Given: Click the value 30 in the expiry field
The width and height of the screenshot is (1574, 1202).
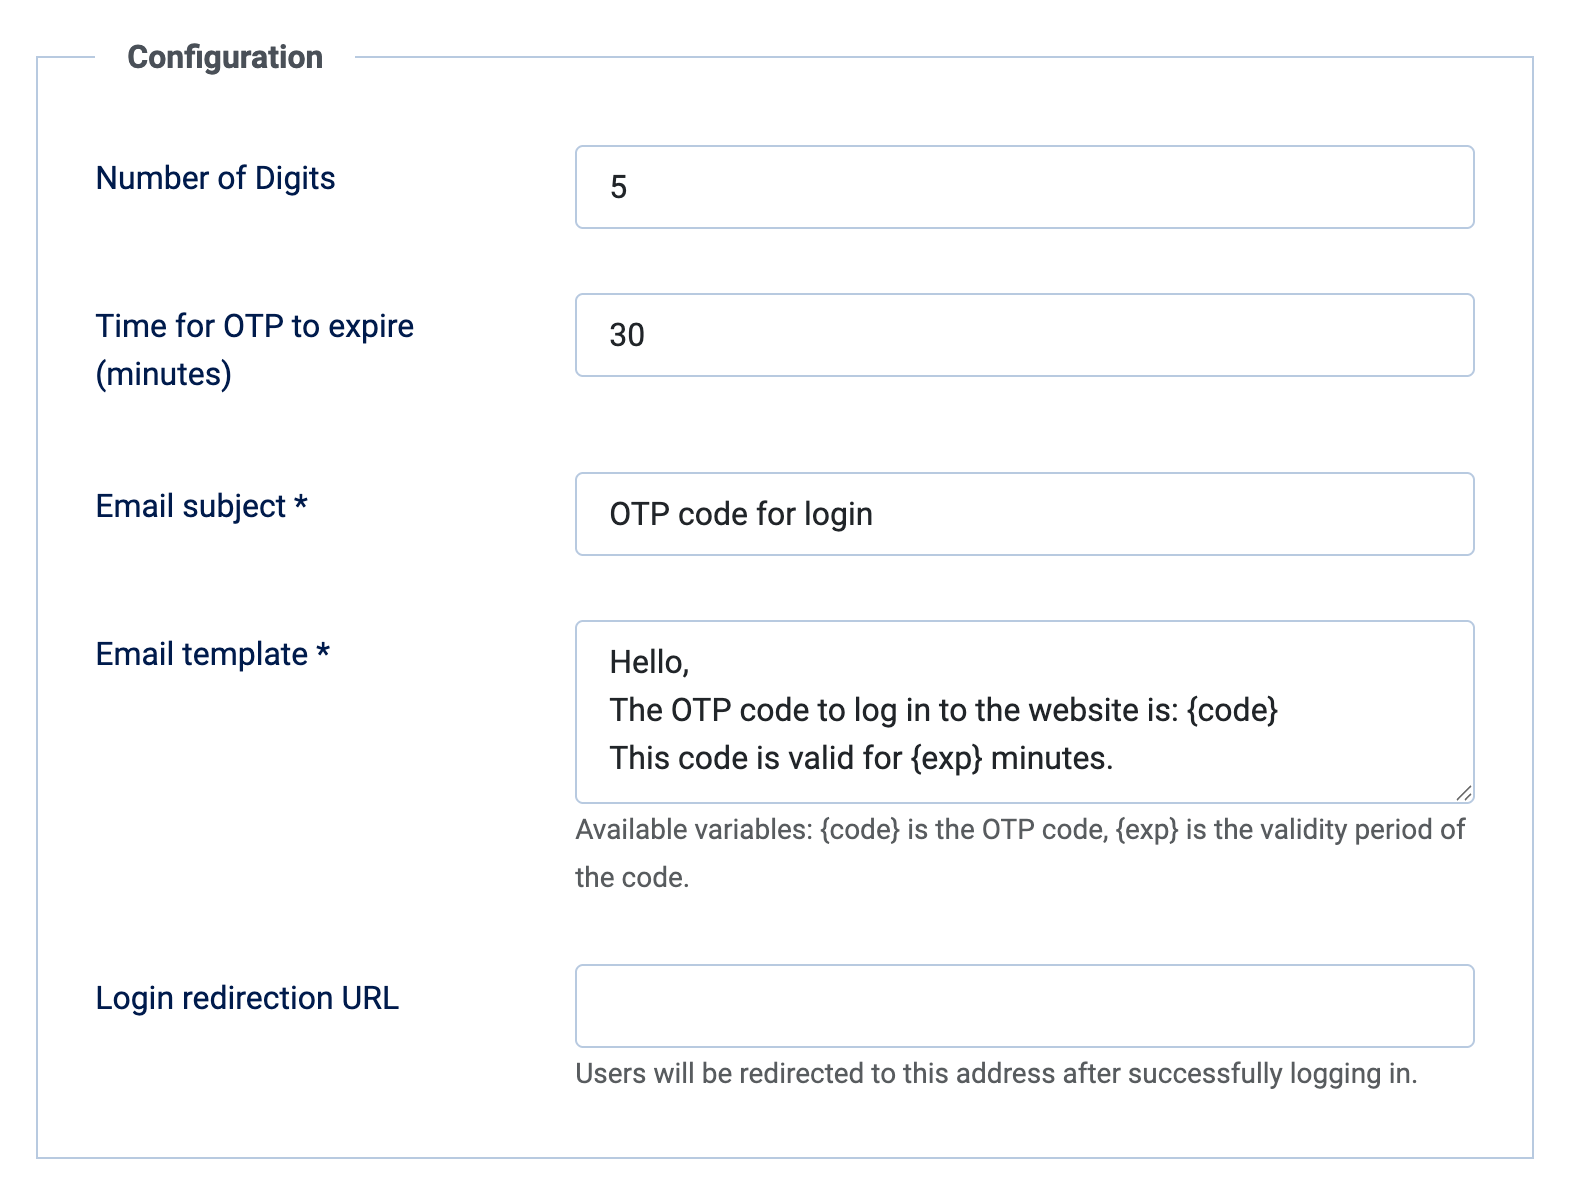Looking at the screenshot, I should click(x=627, y=335).
